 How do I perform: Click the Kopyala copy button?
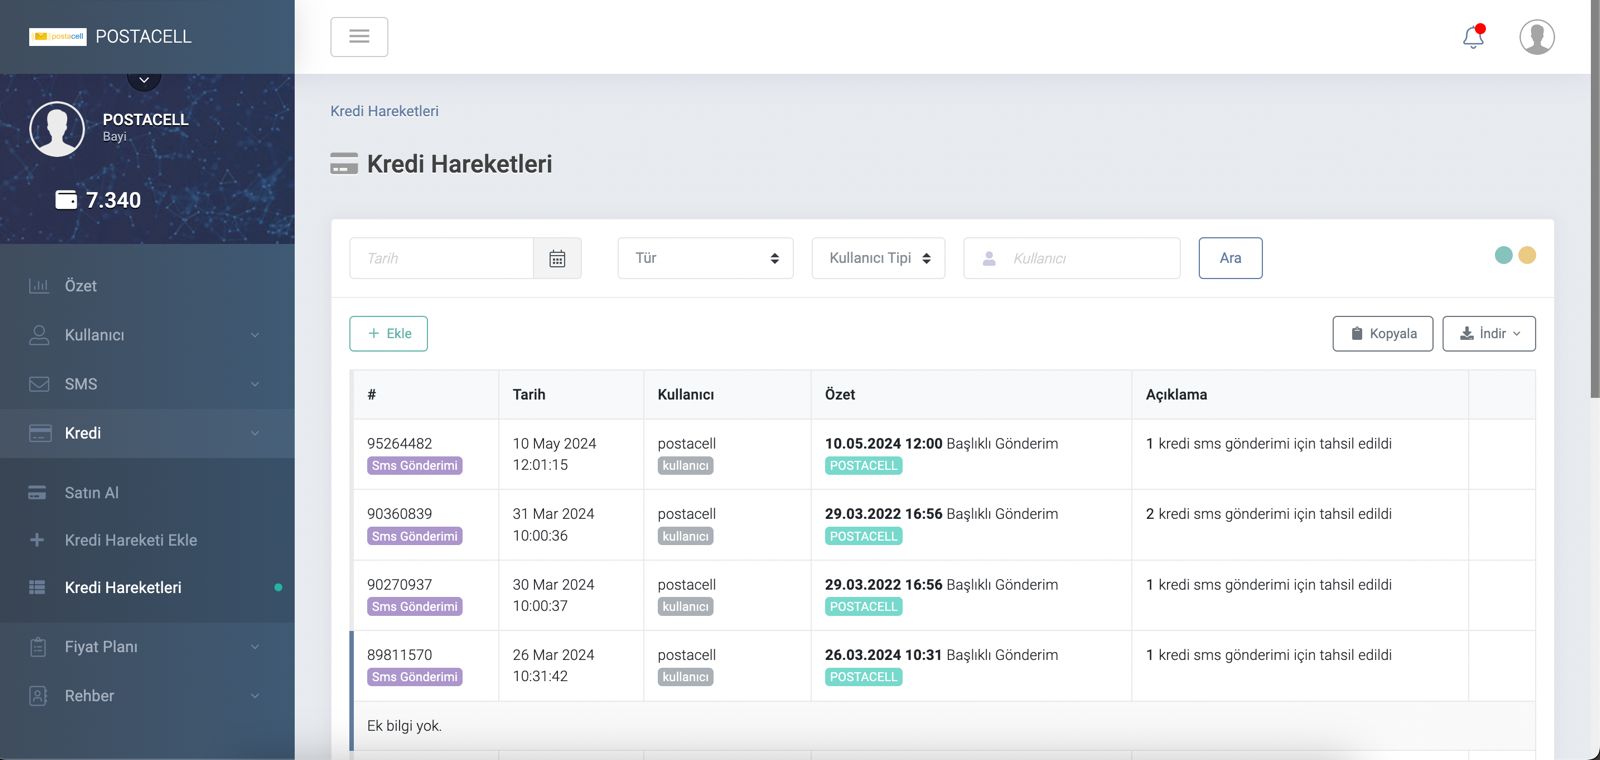[x=1383, y=334]
